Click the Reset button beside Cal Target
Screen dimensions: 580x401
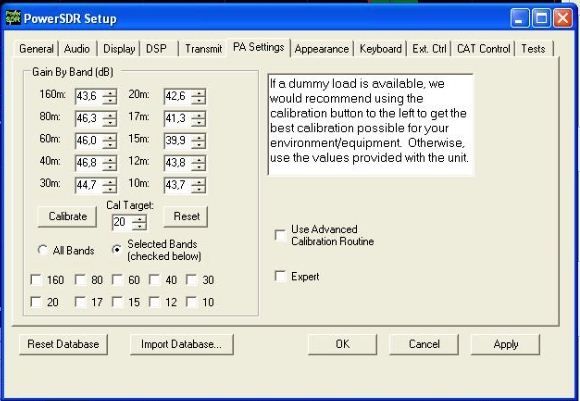tap(186, 216)
